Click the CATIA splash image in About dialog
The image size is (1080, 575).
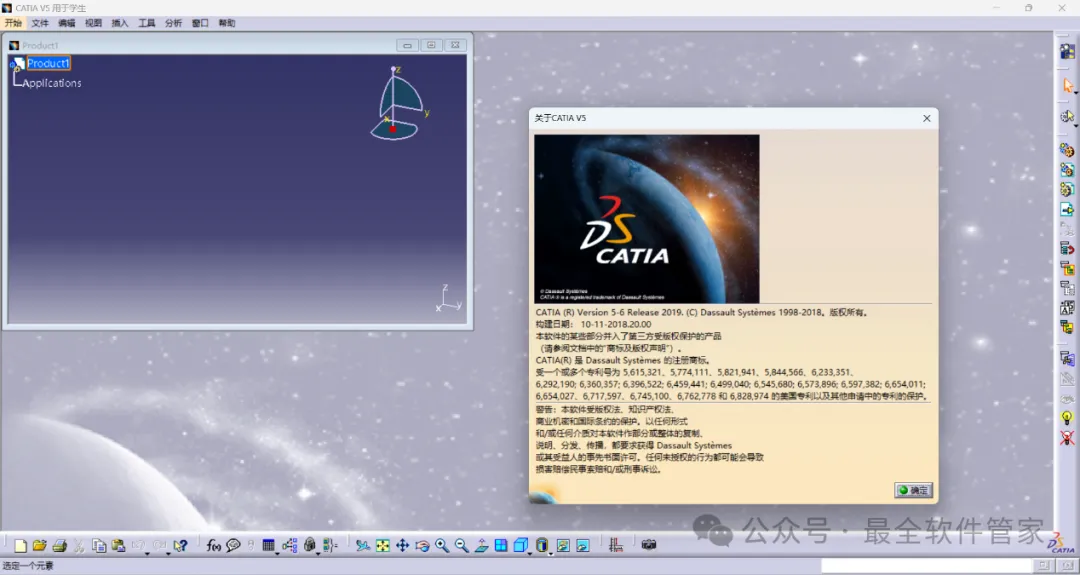coord(647,218)
